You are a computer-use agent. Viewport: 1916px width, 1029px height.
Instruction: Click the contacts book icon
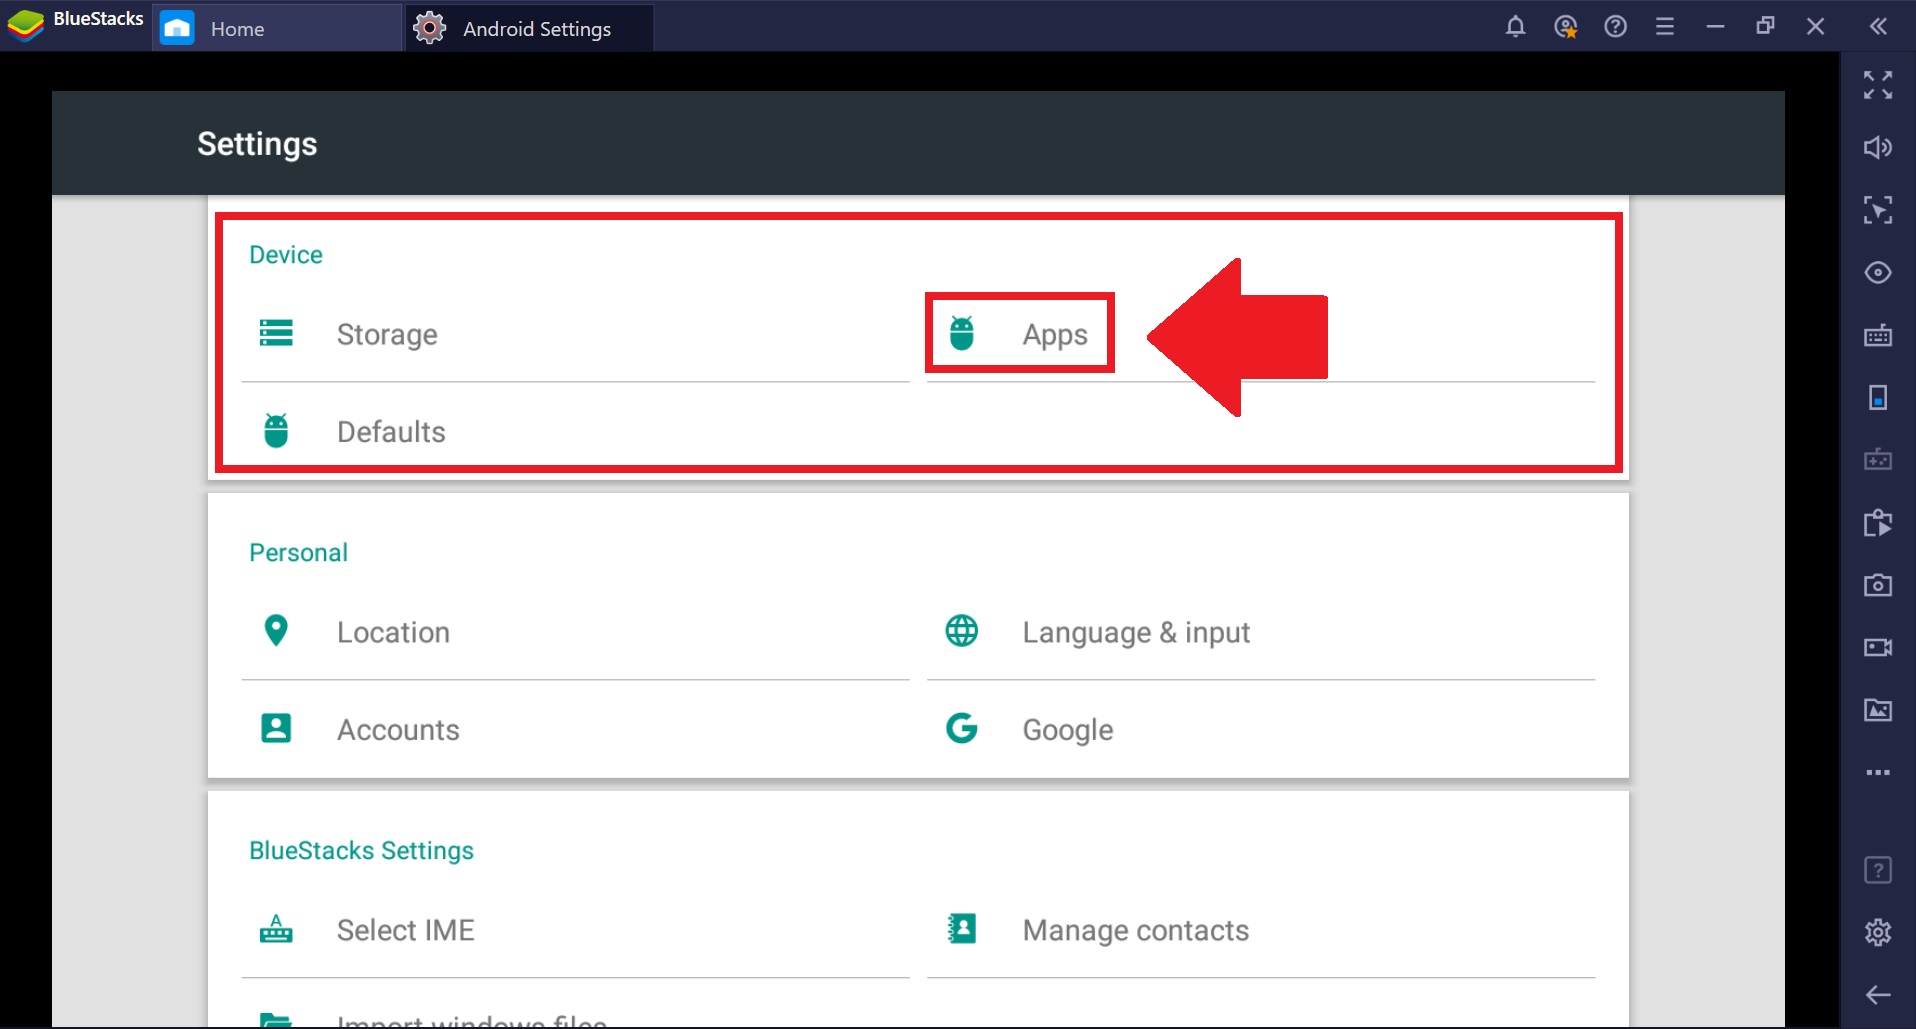(x=962, y=929)
